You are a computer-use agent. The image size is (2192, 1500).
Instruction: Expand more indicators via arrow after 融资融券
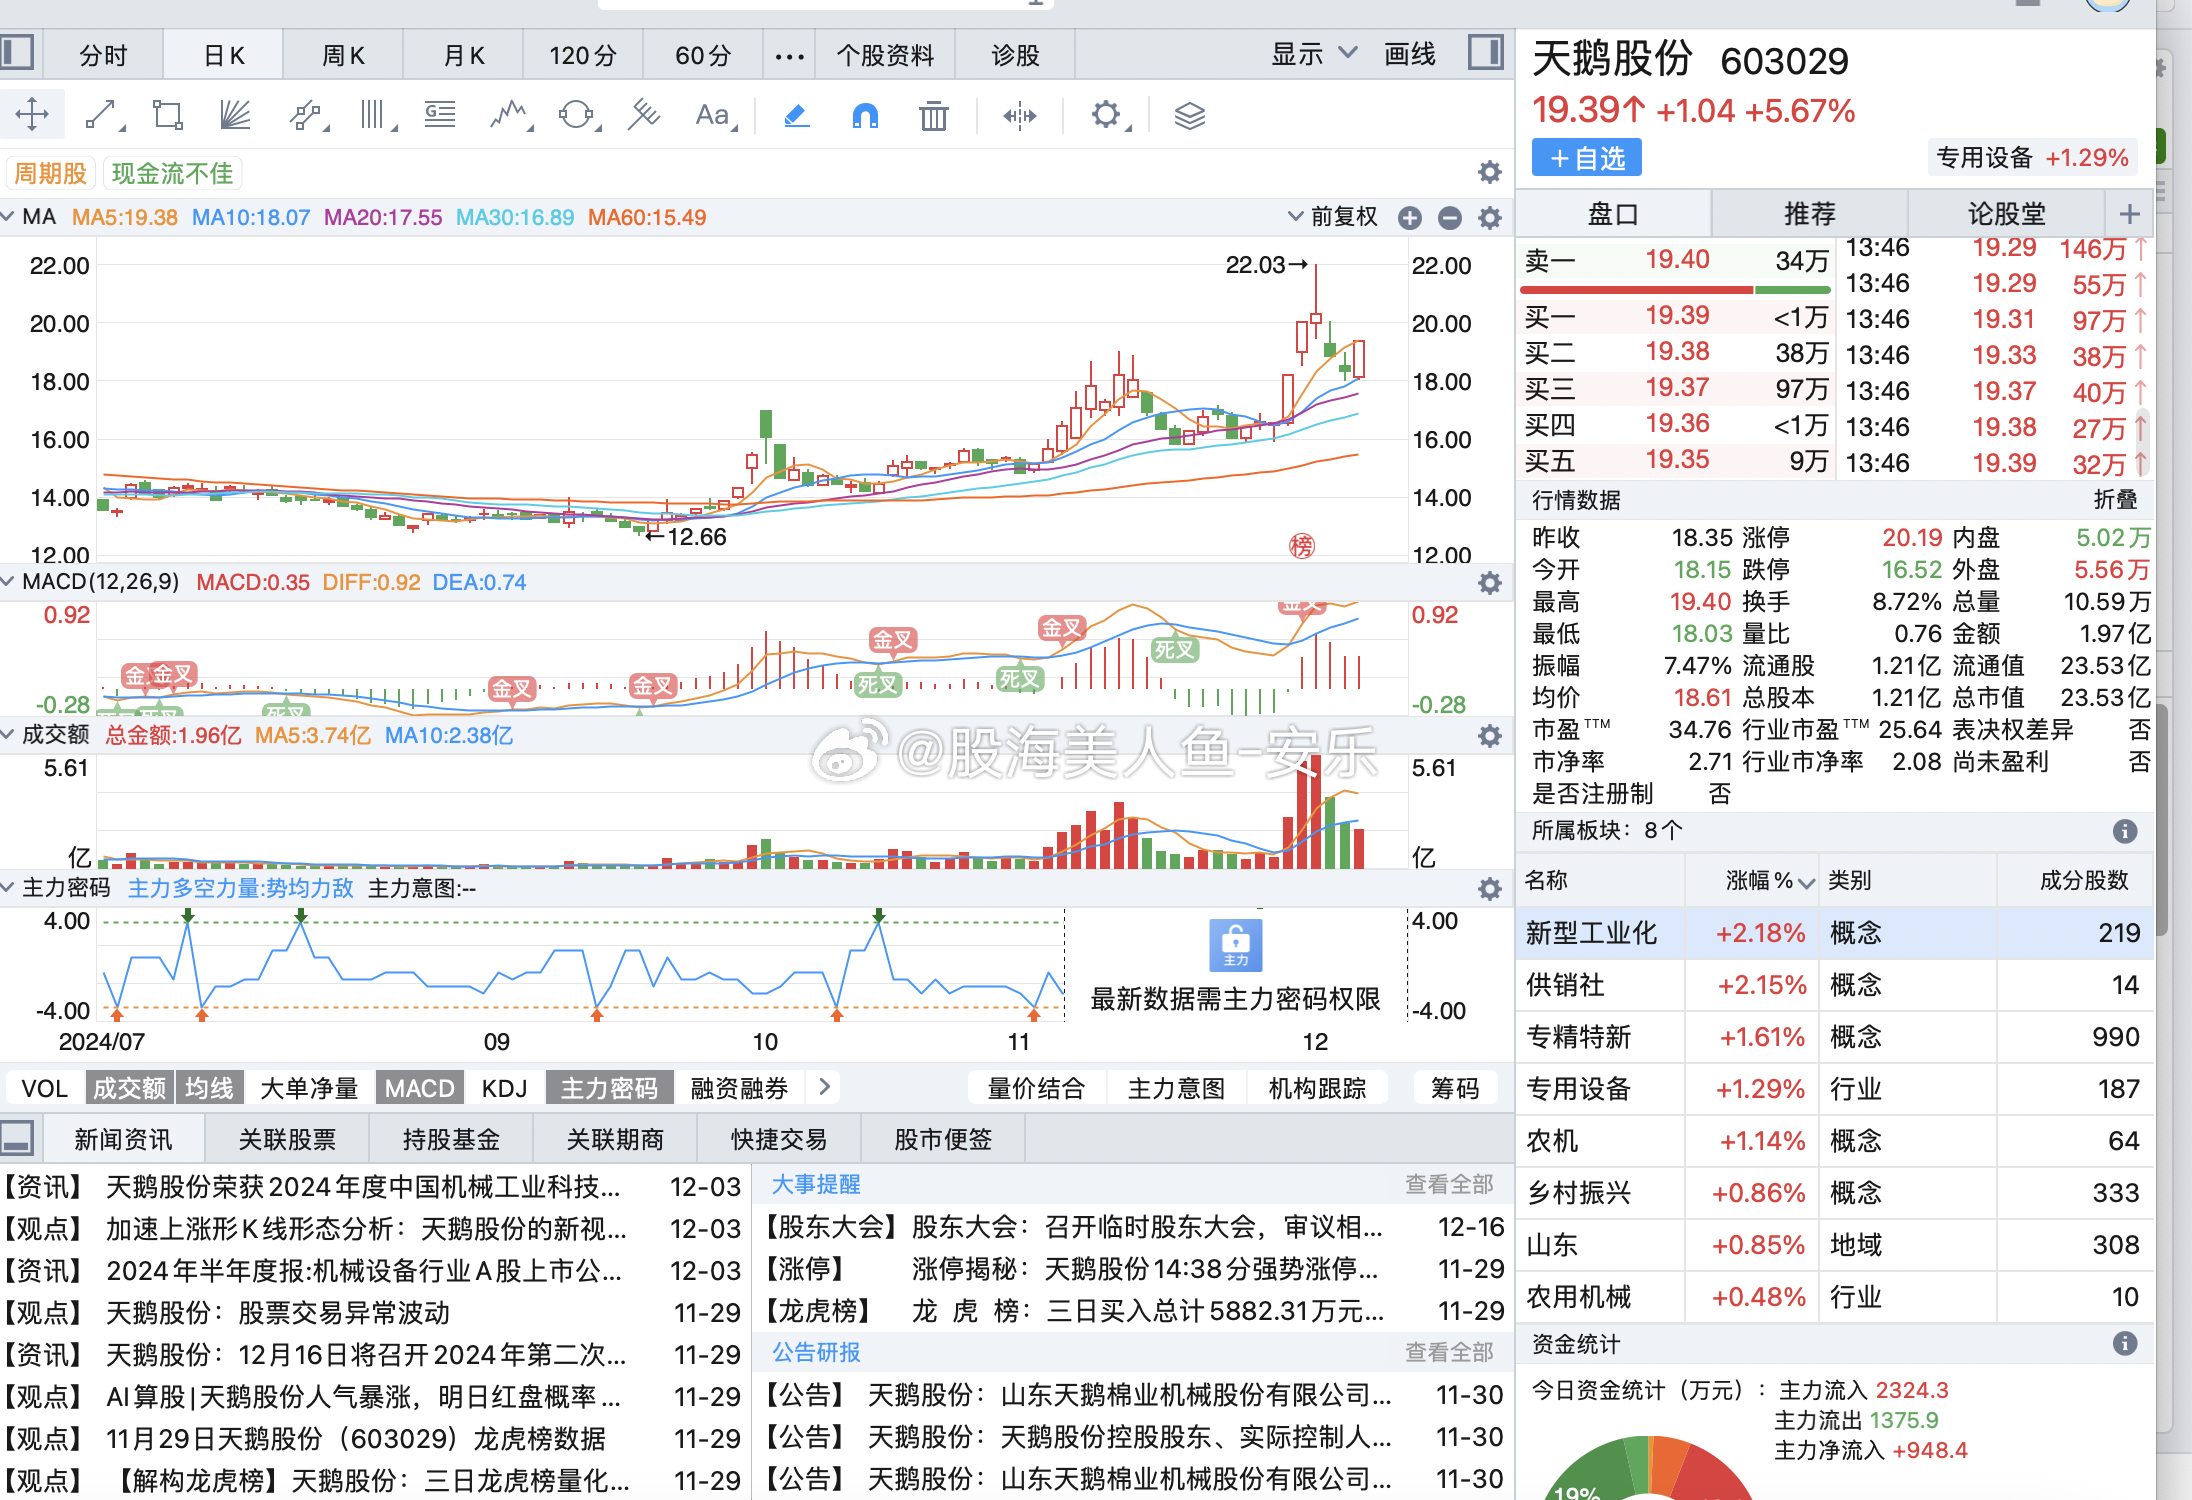tap(824, 1087)
